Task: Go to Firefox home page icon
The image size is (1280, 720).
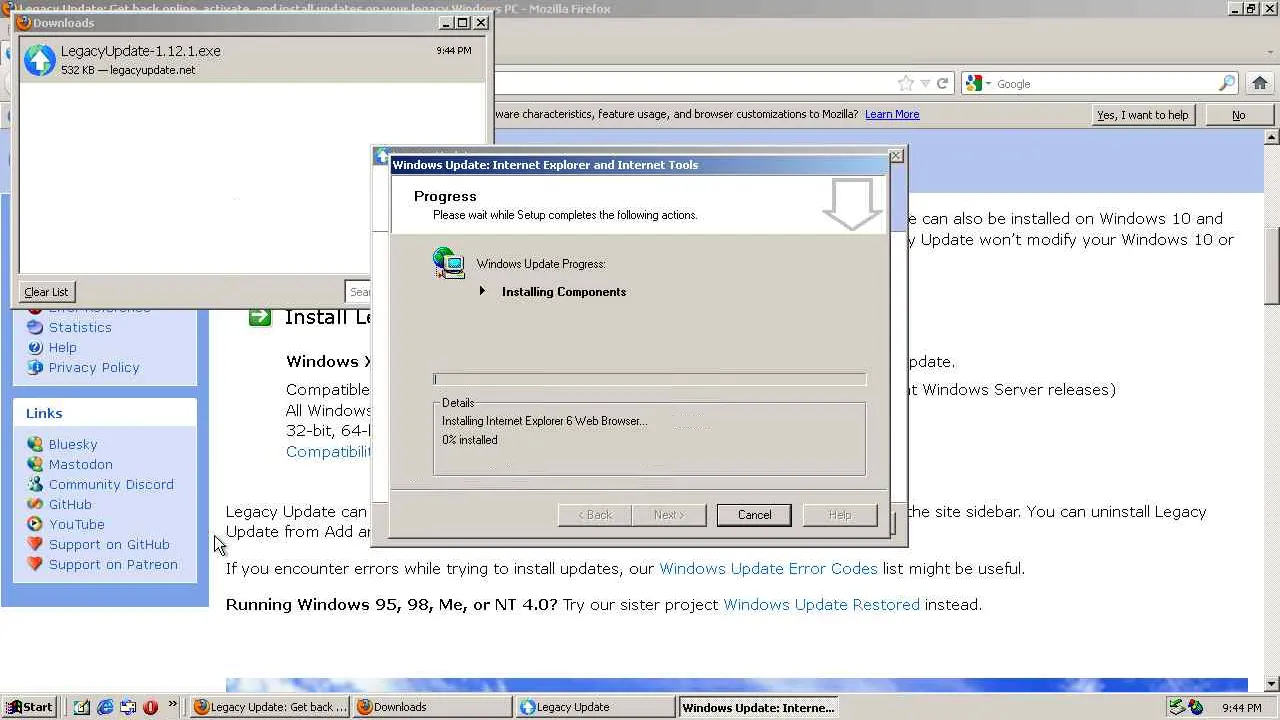Action: point(1260,84)
